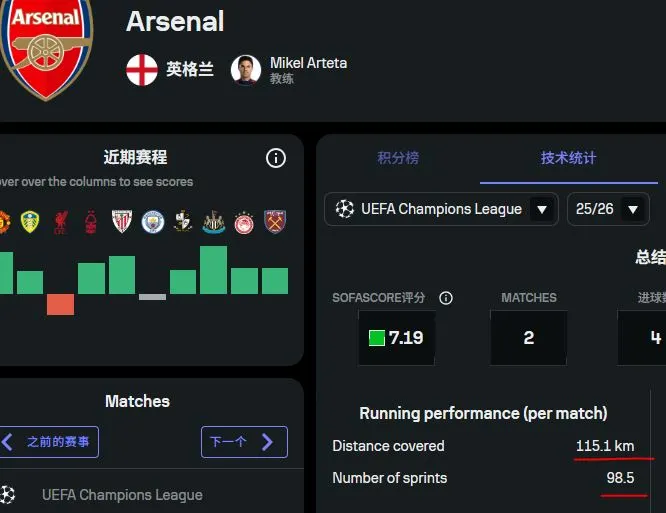The width and height of the screenshot is (666, 513).
Task: Click the 之前的赛事 previous matches button
Action: (x=49, y=441)
